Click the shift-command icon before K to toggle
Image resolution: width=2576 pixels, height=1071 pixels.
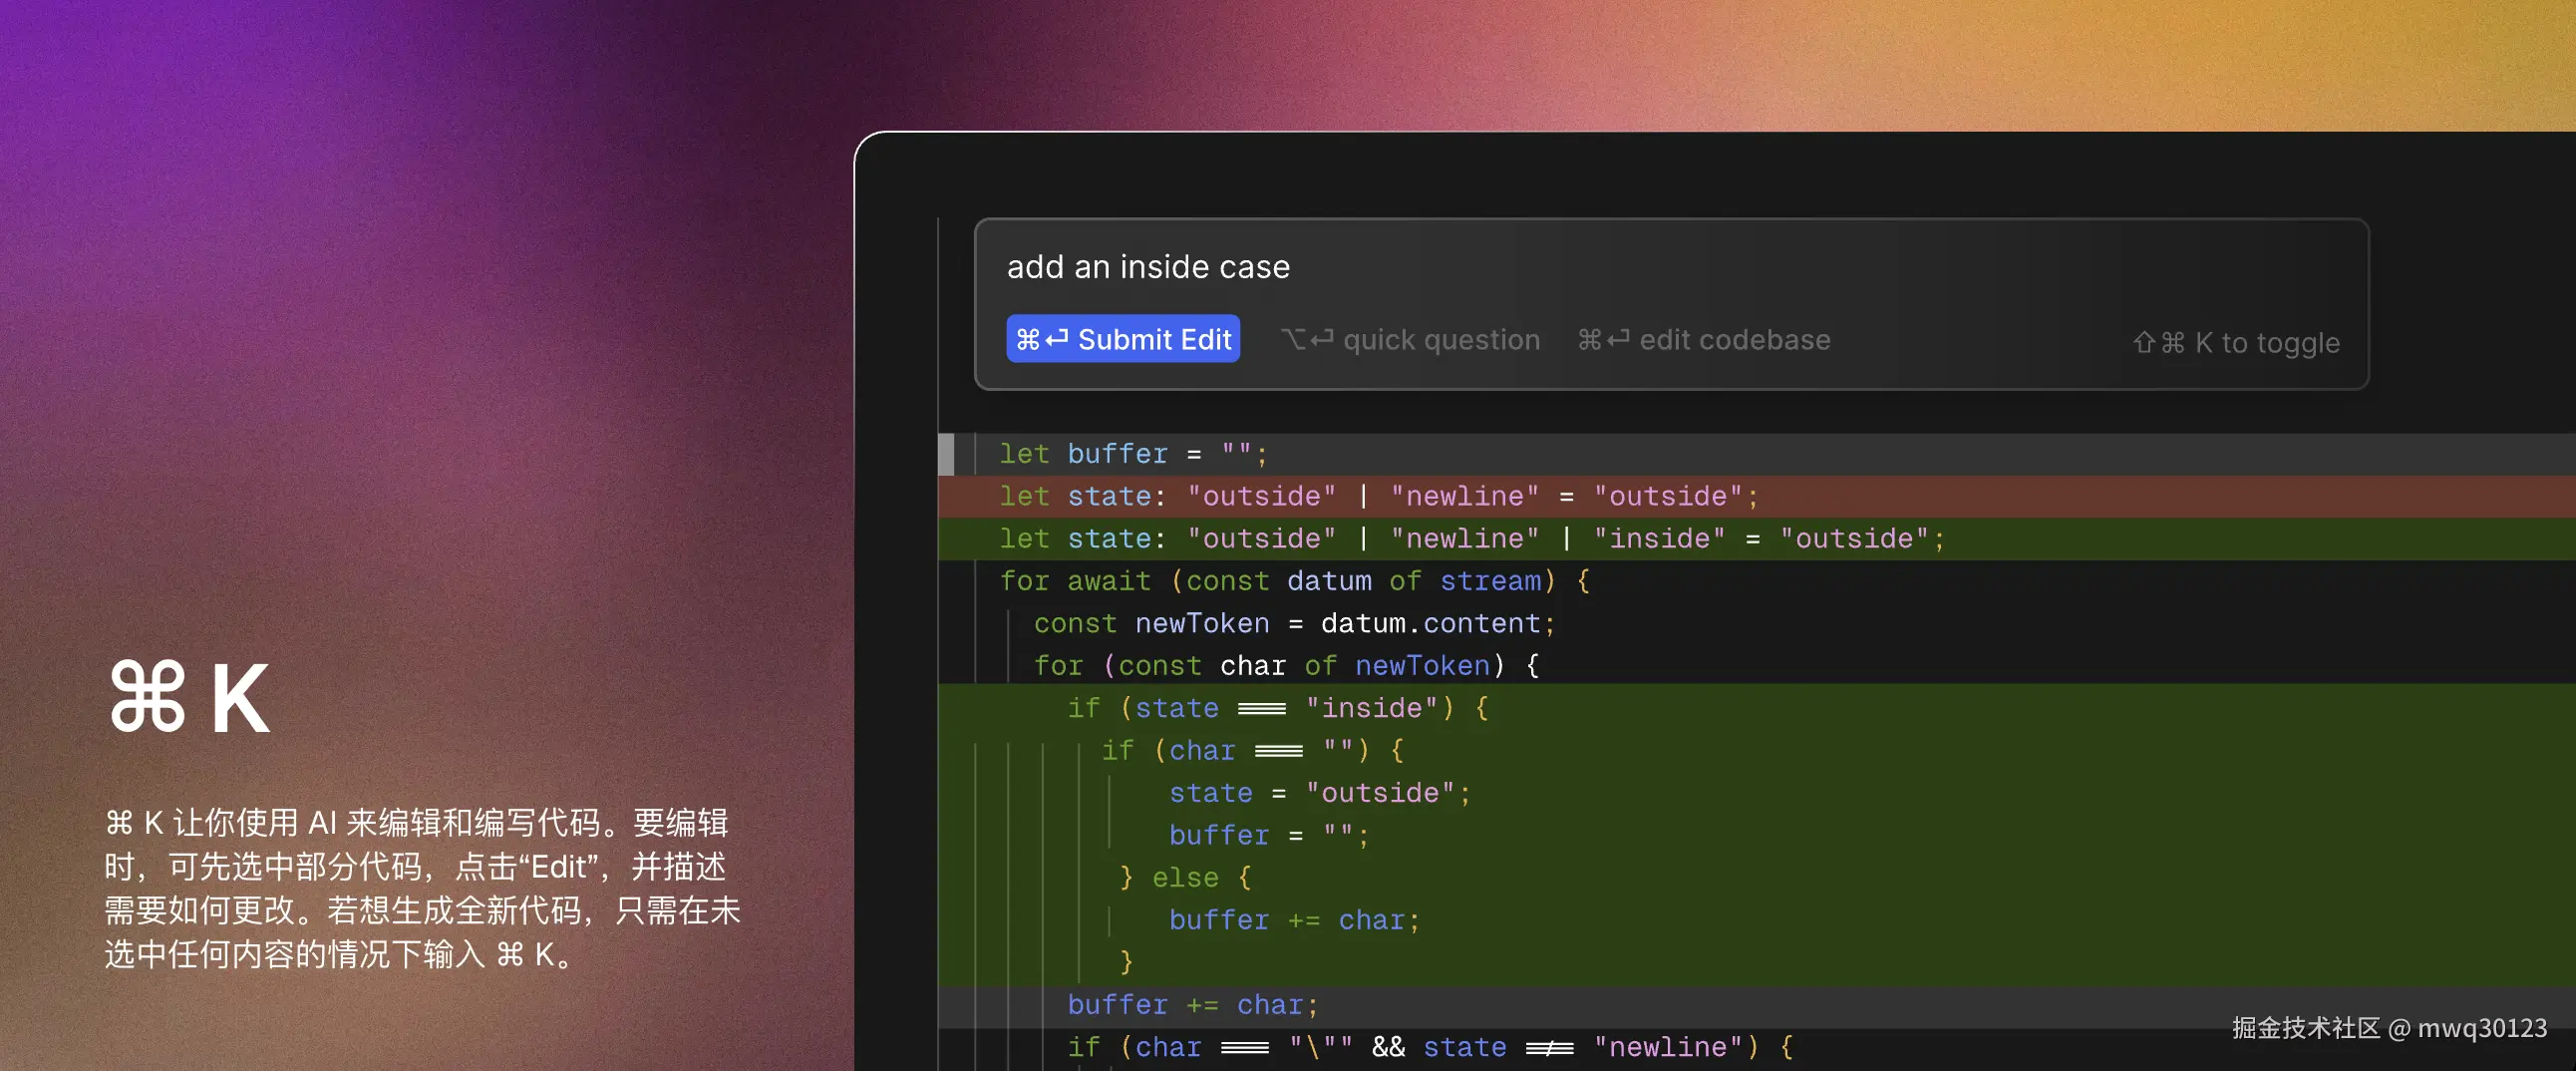2158,343
